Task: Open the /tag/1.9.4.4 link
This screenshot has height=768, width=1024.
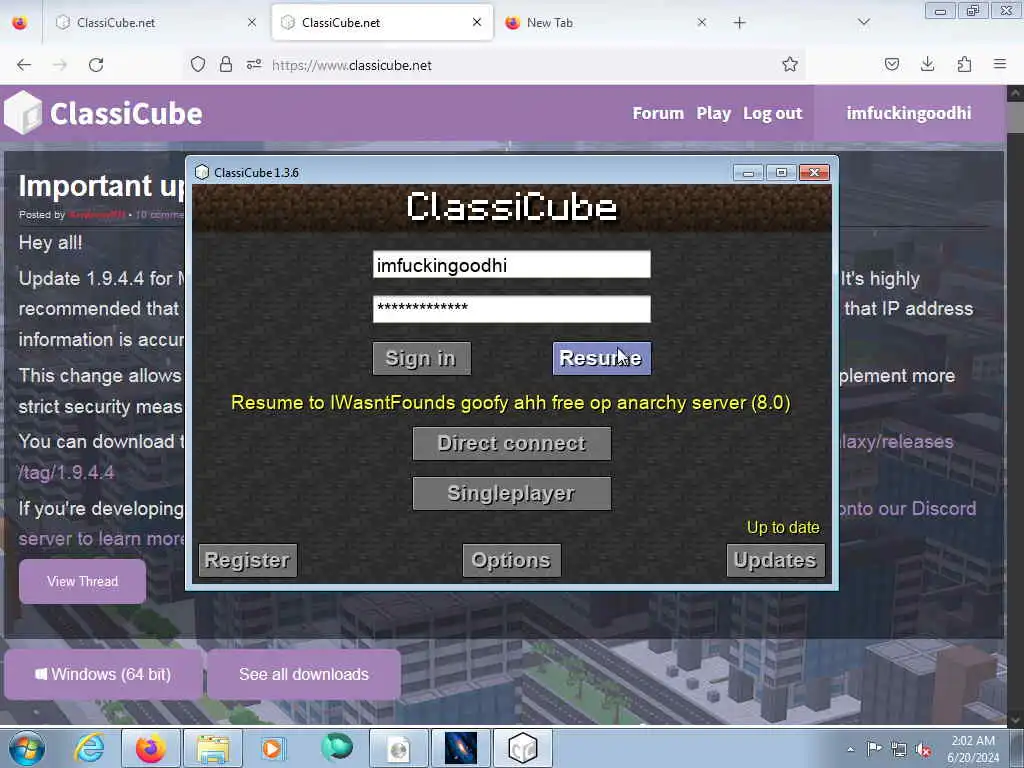Action: pos(66,472)
